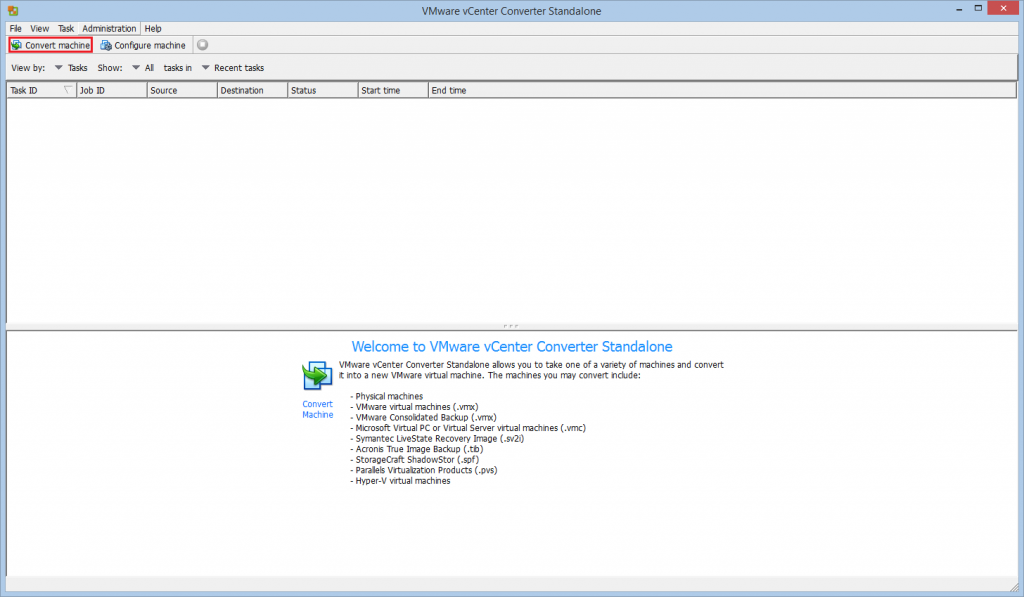
Task: Click the circular status icon on the toolbar
Action: click(202, 45)
